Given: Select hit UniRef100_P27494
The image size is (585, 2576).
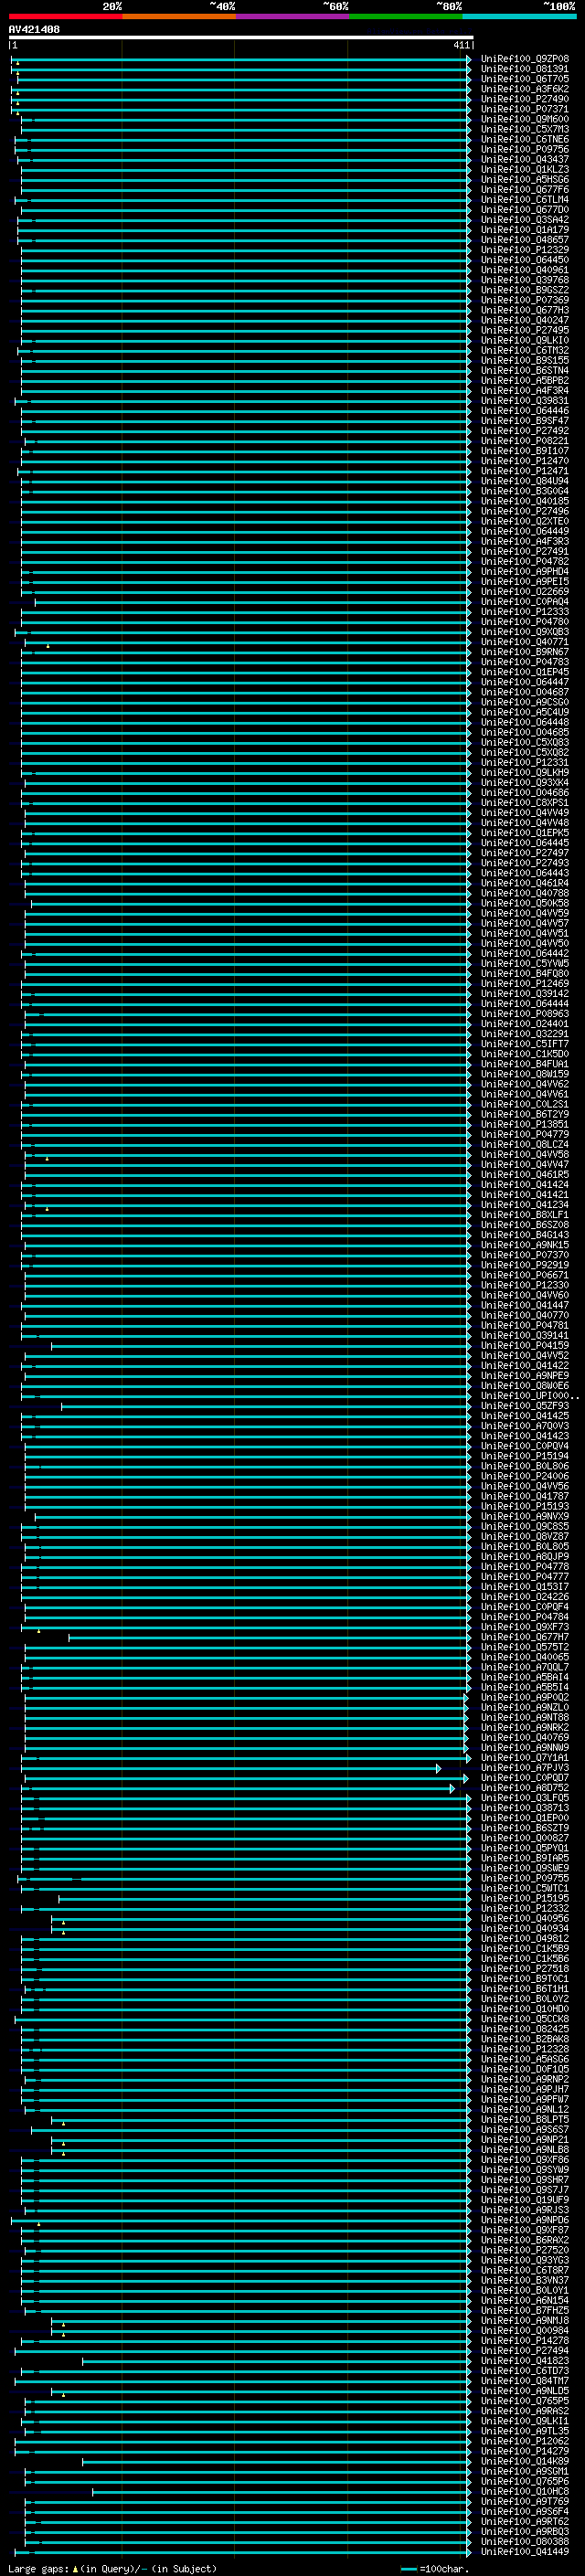Looking at the screenshot, I should pos(524,2350).
